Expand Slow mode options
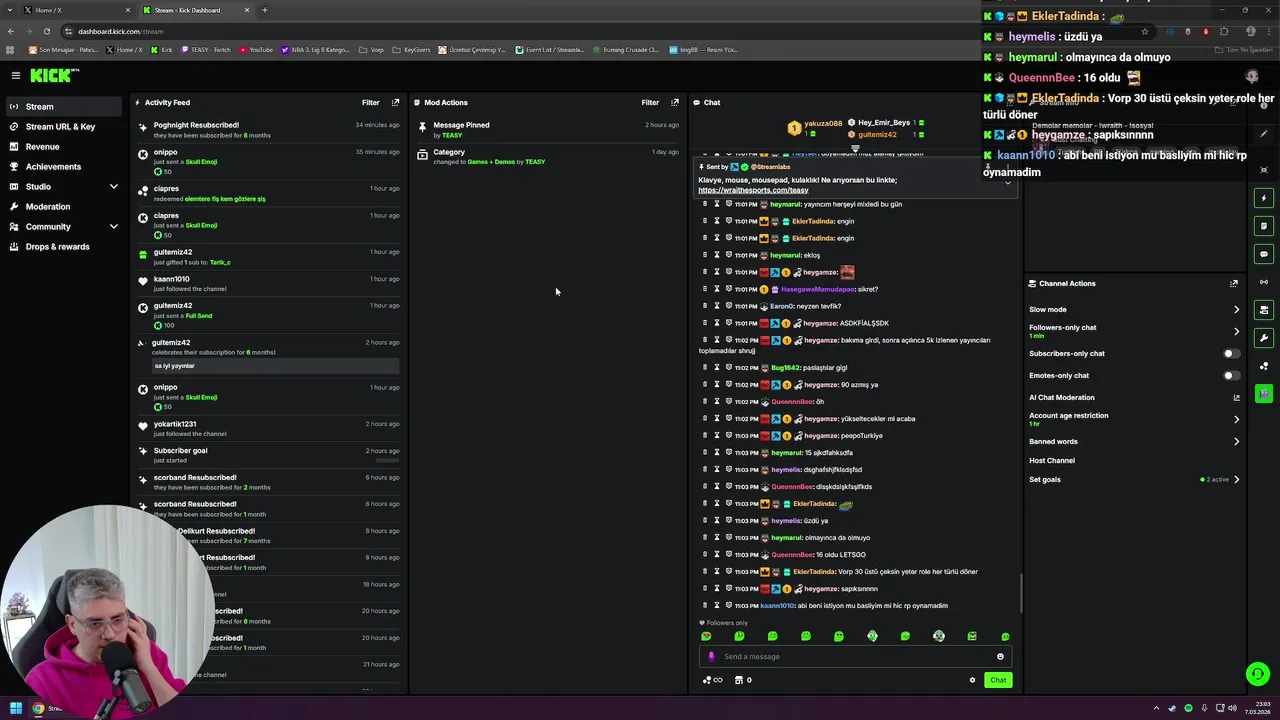This screenshot has height=720, width=1280. point(1236,310)
